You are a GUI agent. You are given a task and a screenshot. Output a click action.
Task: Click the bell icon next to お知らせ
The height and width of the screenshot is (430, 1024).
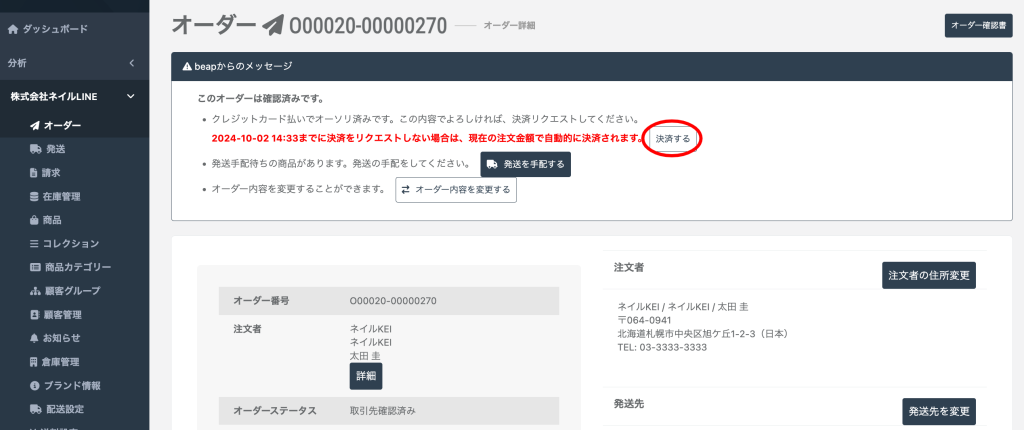(x=35, y=338)
